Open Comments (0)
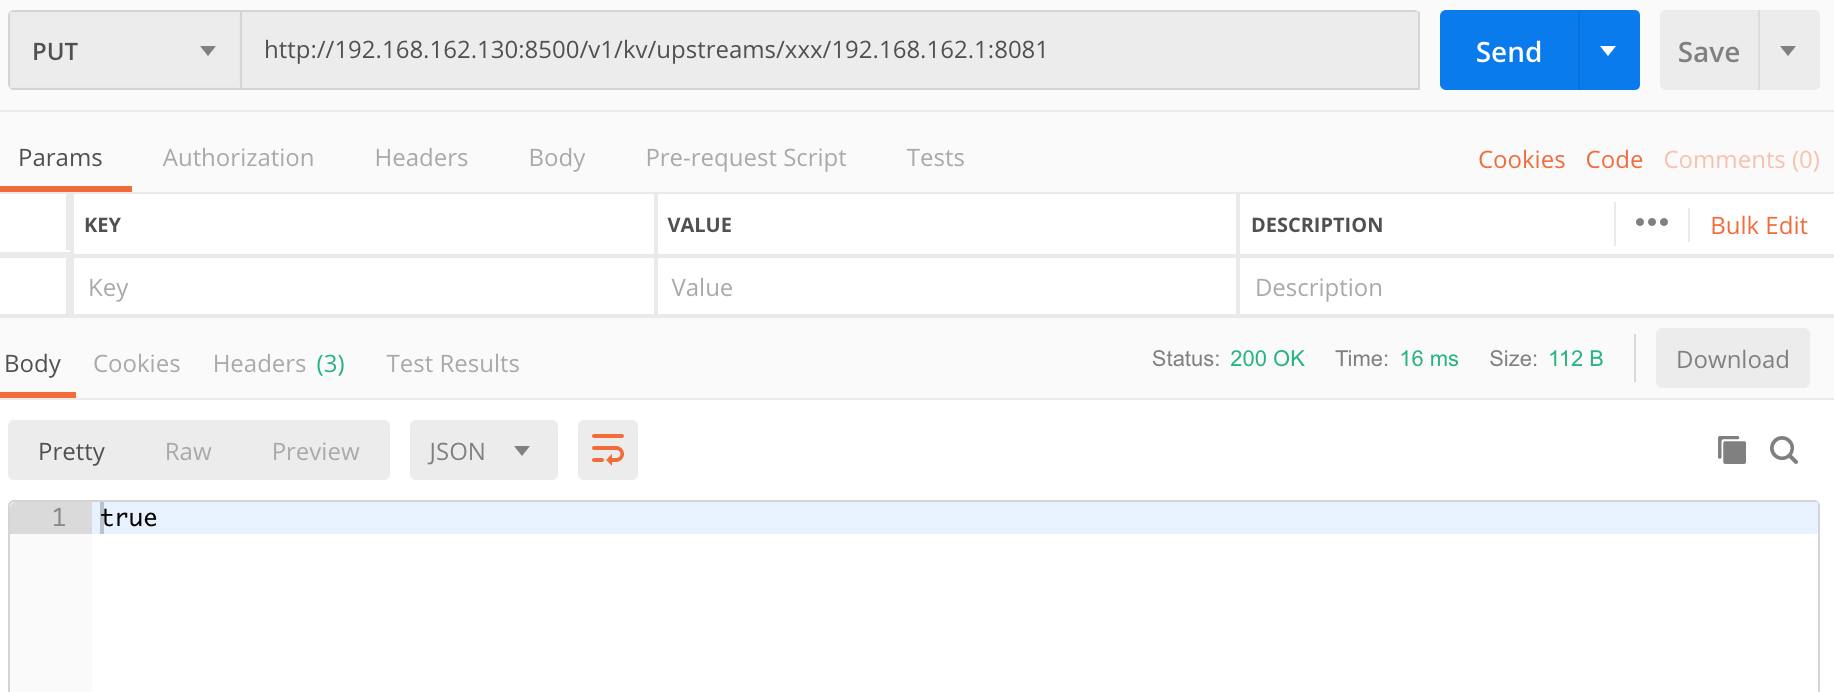Screen dimensions: 1834x692 [x=1741, y=160]
